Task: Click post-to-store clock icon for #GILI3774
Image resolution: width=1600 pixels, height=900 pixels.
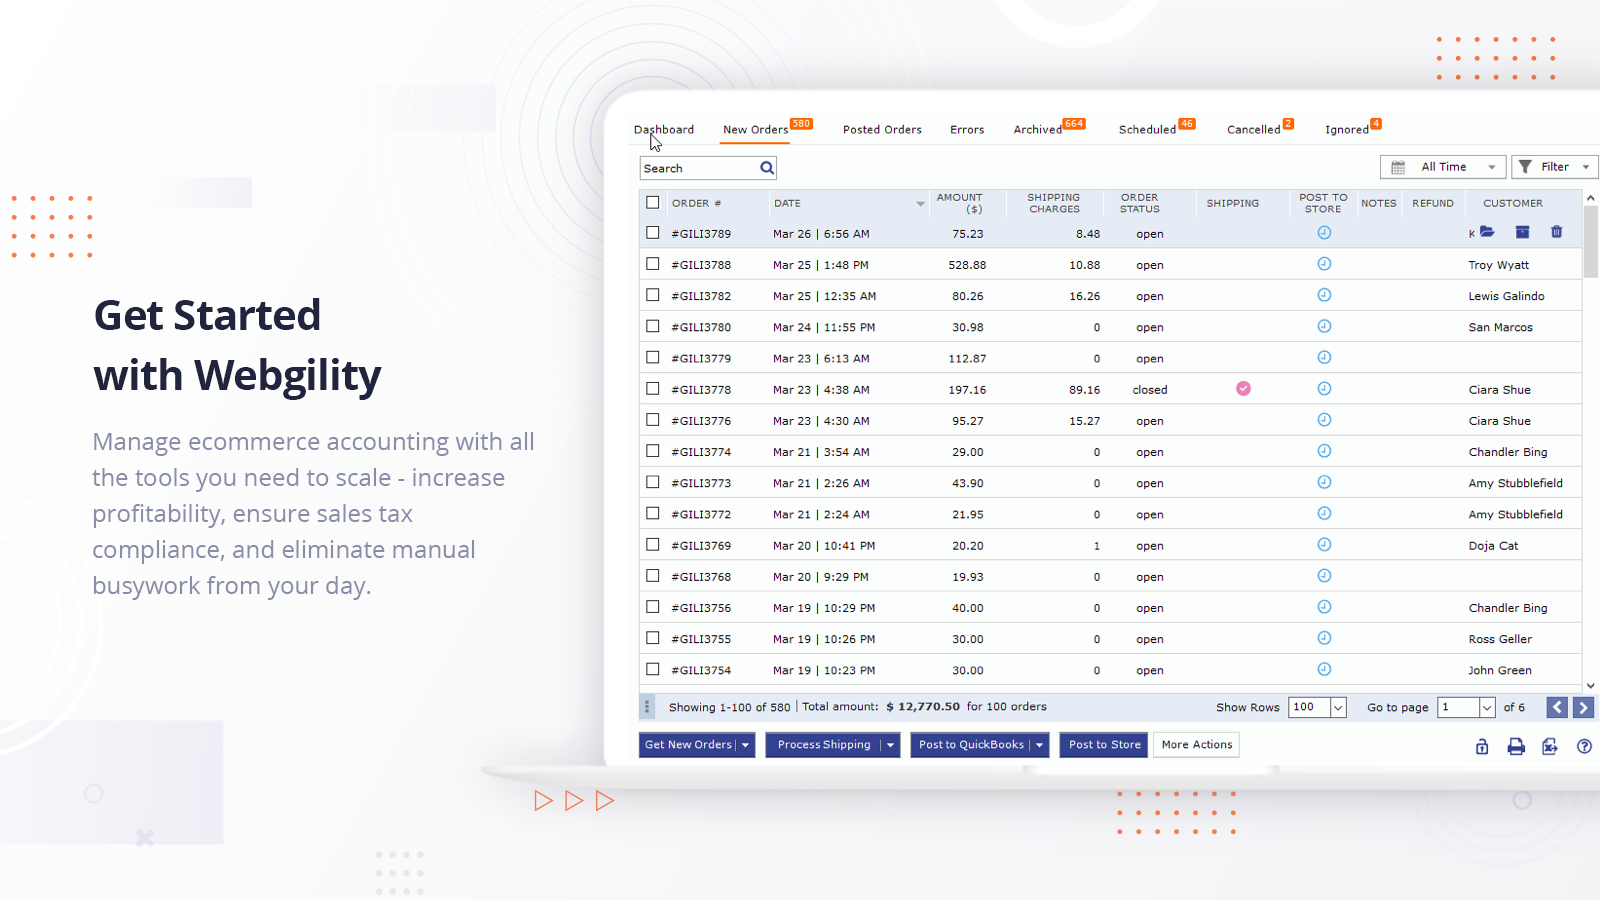Action: [1324, 451]
